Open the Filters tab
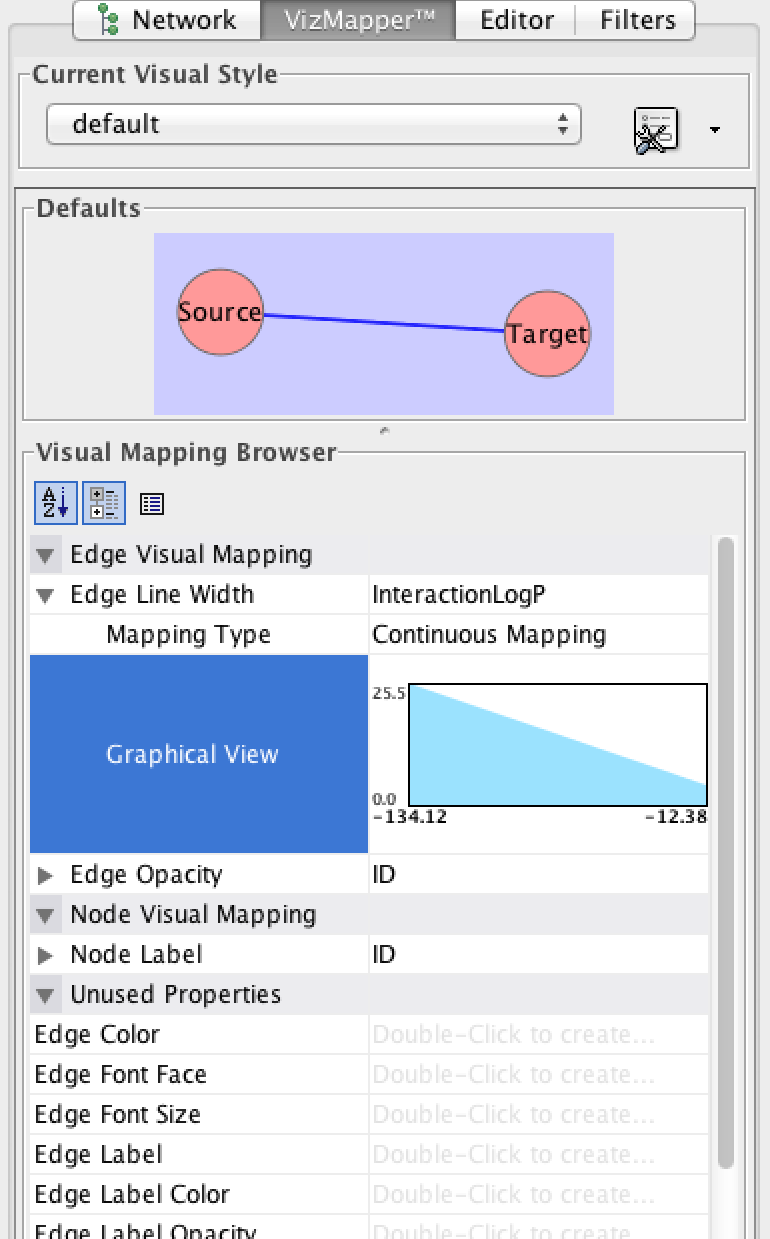The height and width of the screenshot is (1239, 770). click(637, 20)
